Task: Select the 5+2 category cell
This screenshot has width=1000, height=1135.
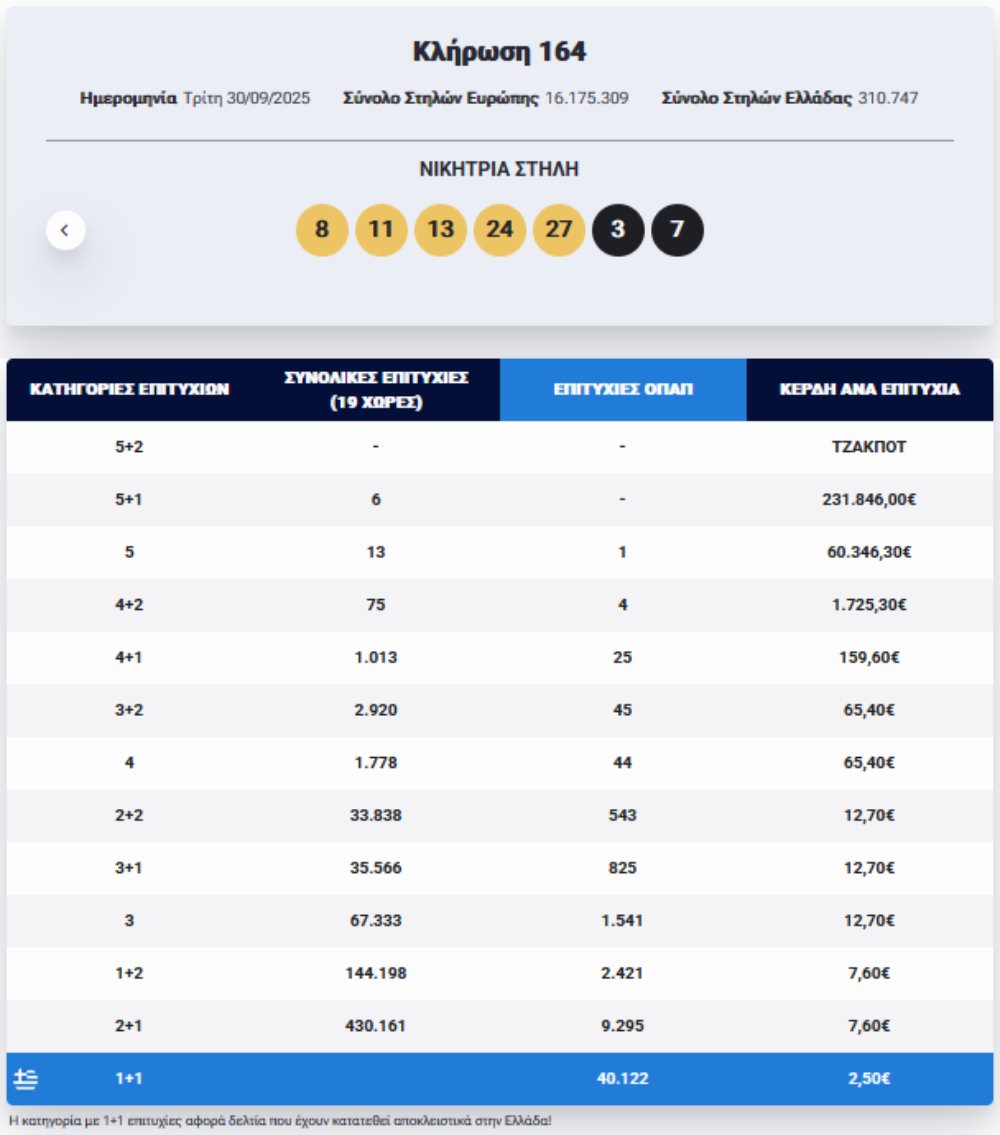Action: click(129, 447)
